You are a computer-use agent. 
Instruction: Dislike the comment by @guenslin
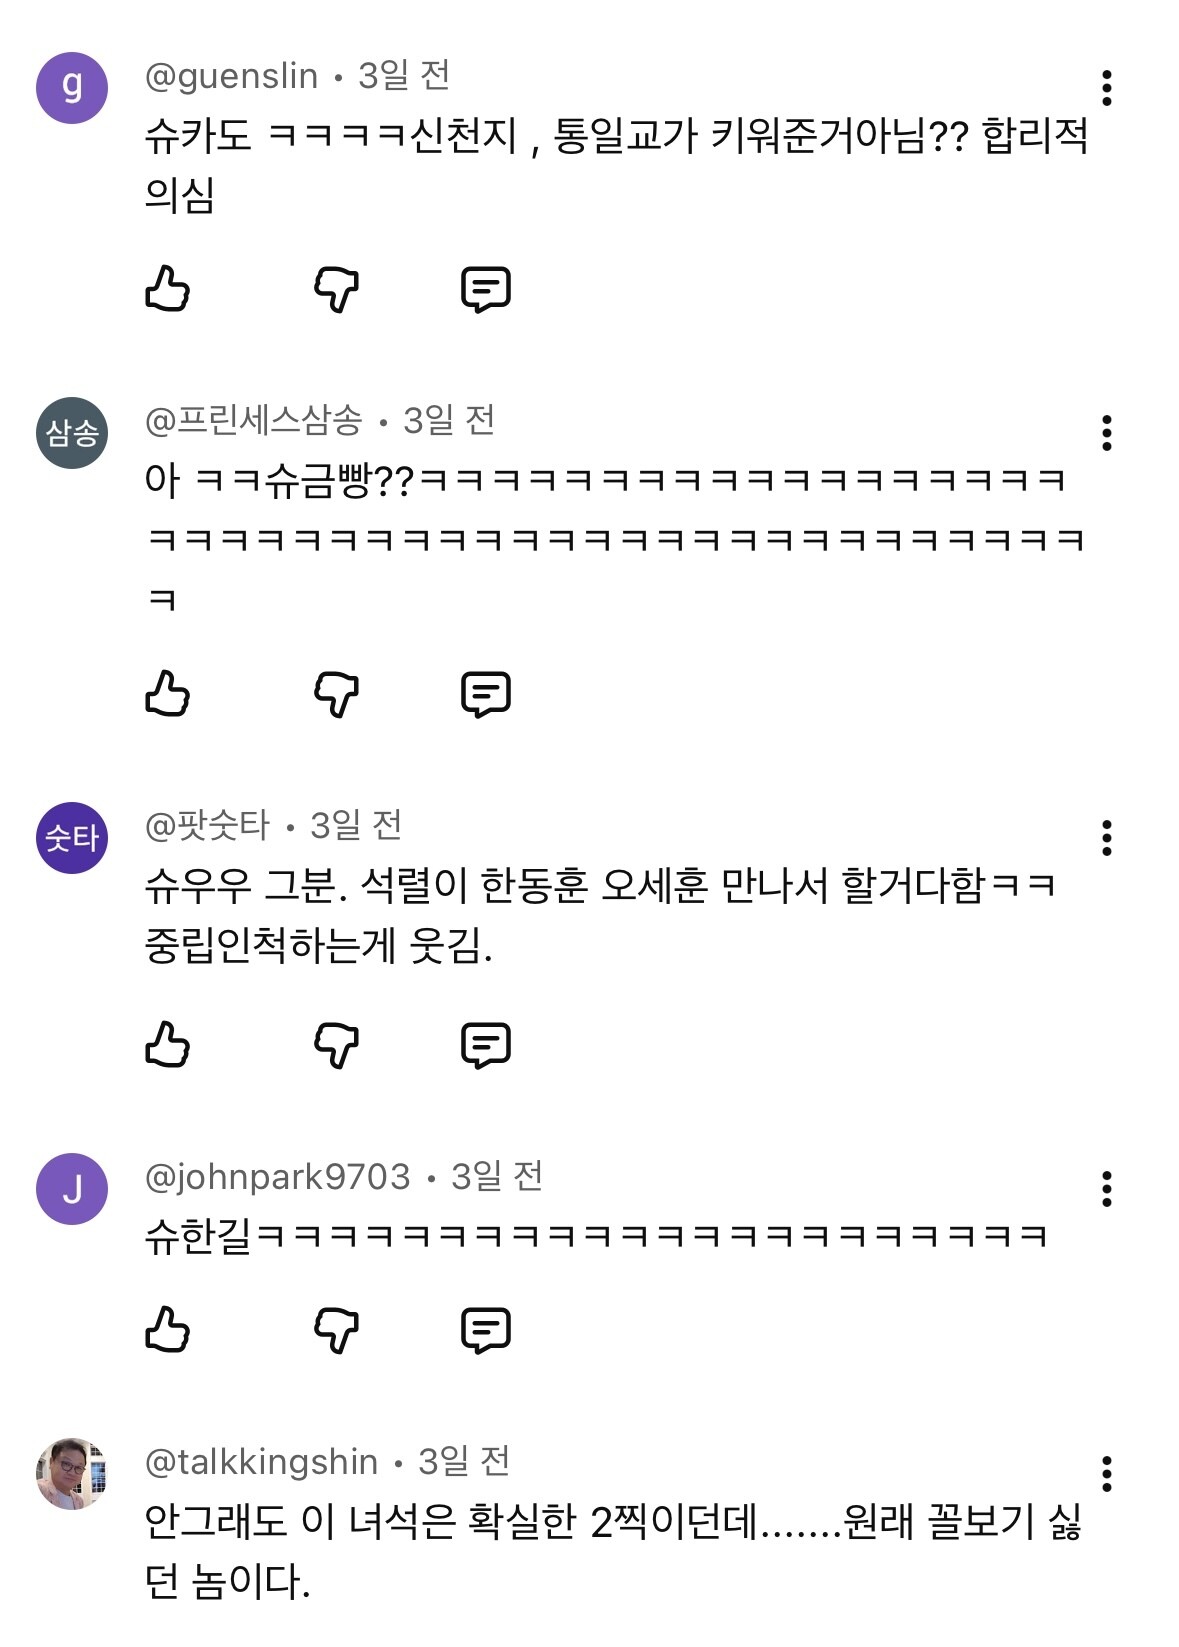pos(336,289)
